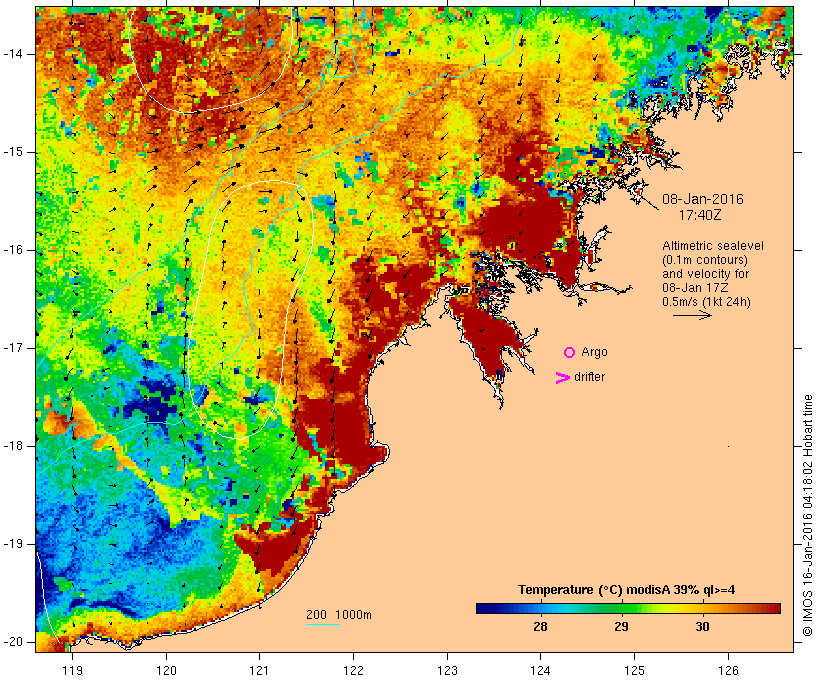This screenshot has width=820, height=680.
Task: Click the 'Argo' legend label
Action: pos(595,352)
